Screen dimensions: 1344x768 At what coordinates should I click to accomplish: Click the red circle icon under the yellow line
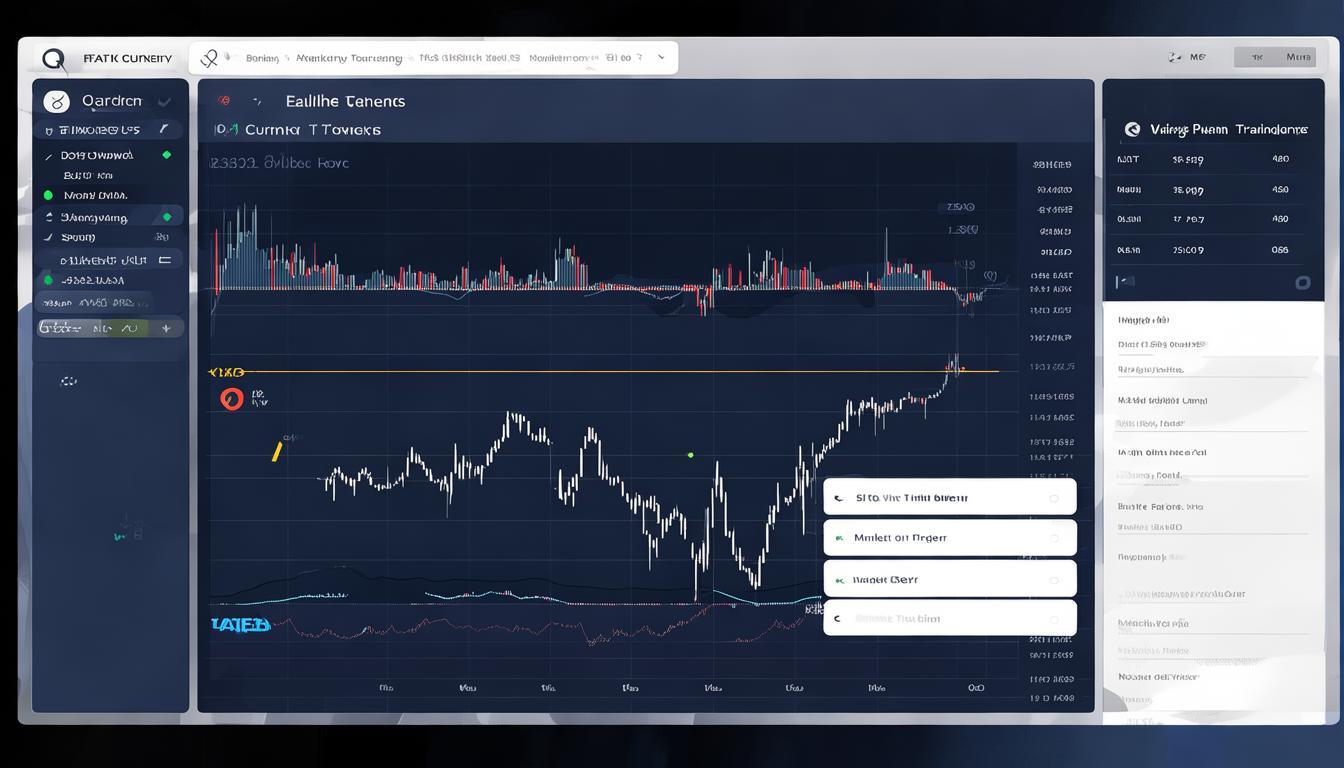(231, 399)
